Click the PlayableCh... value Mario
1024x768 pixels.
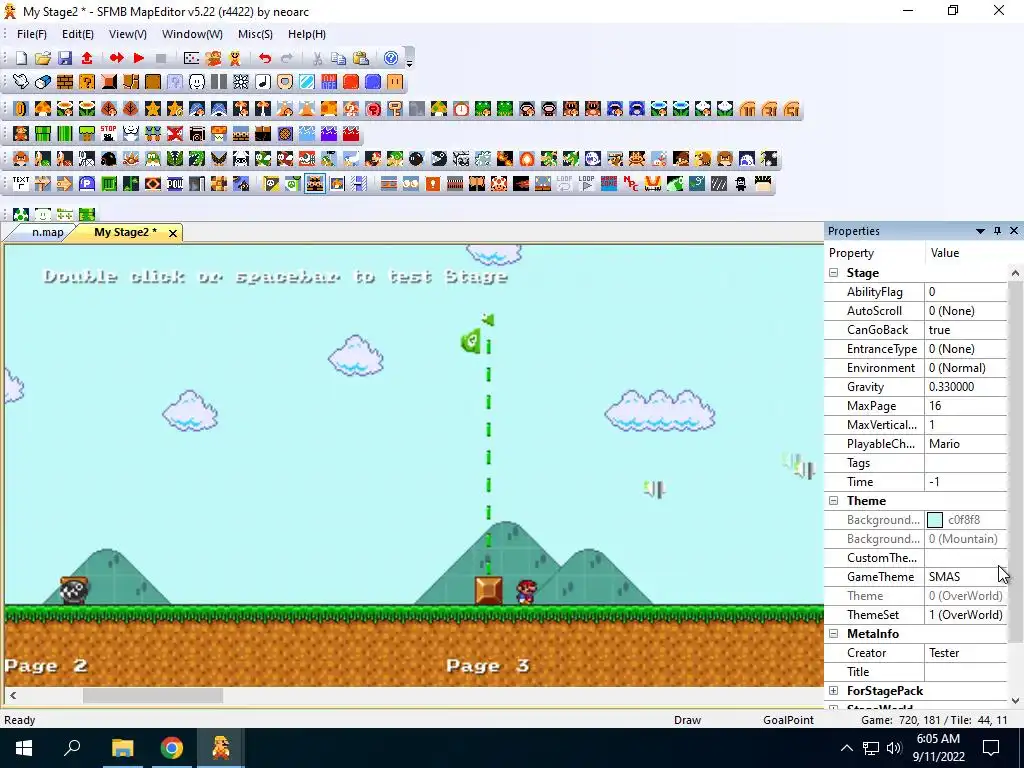click(966, 444)
